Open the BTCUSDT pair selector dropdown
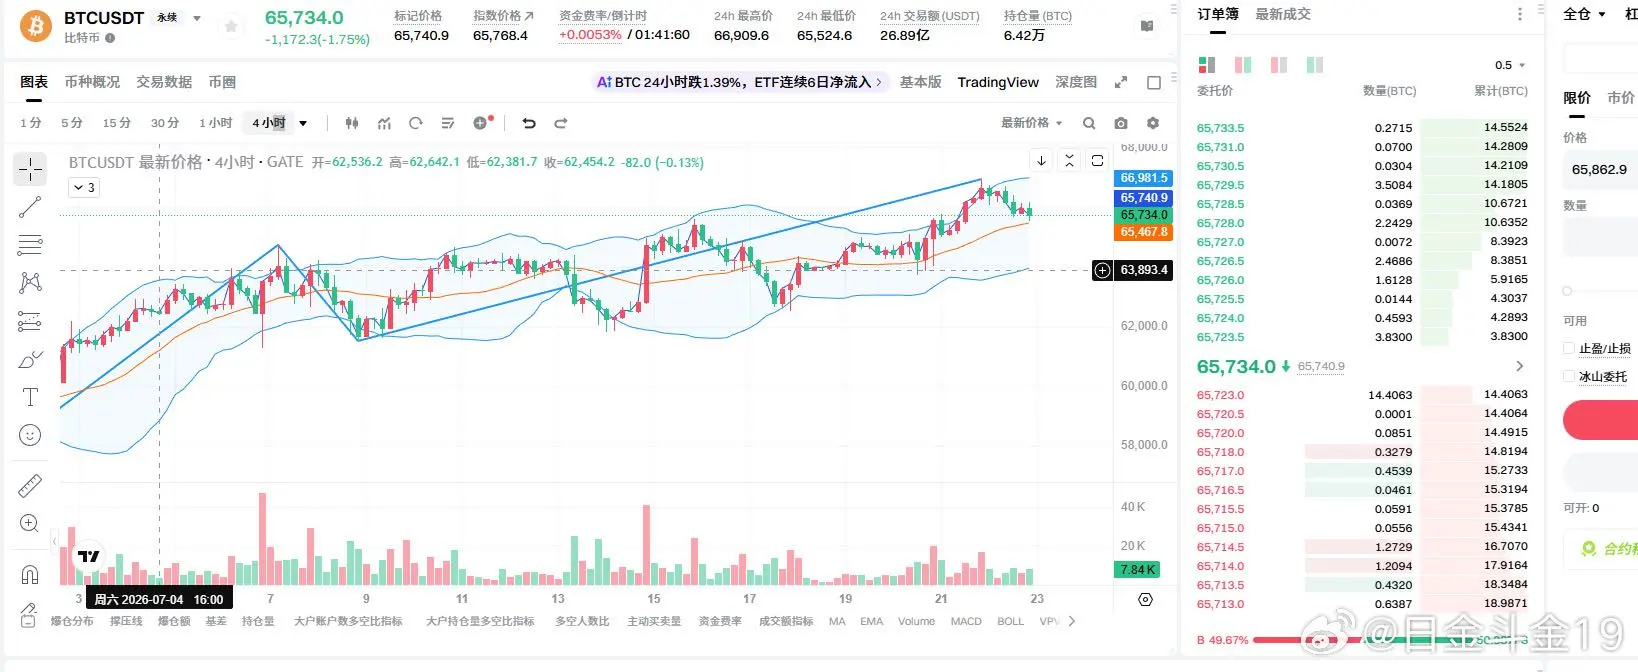The height and width of the screenshot is (672, 1638). 197,18
